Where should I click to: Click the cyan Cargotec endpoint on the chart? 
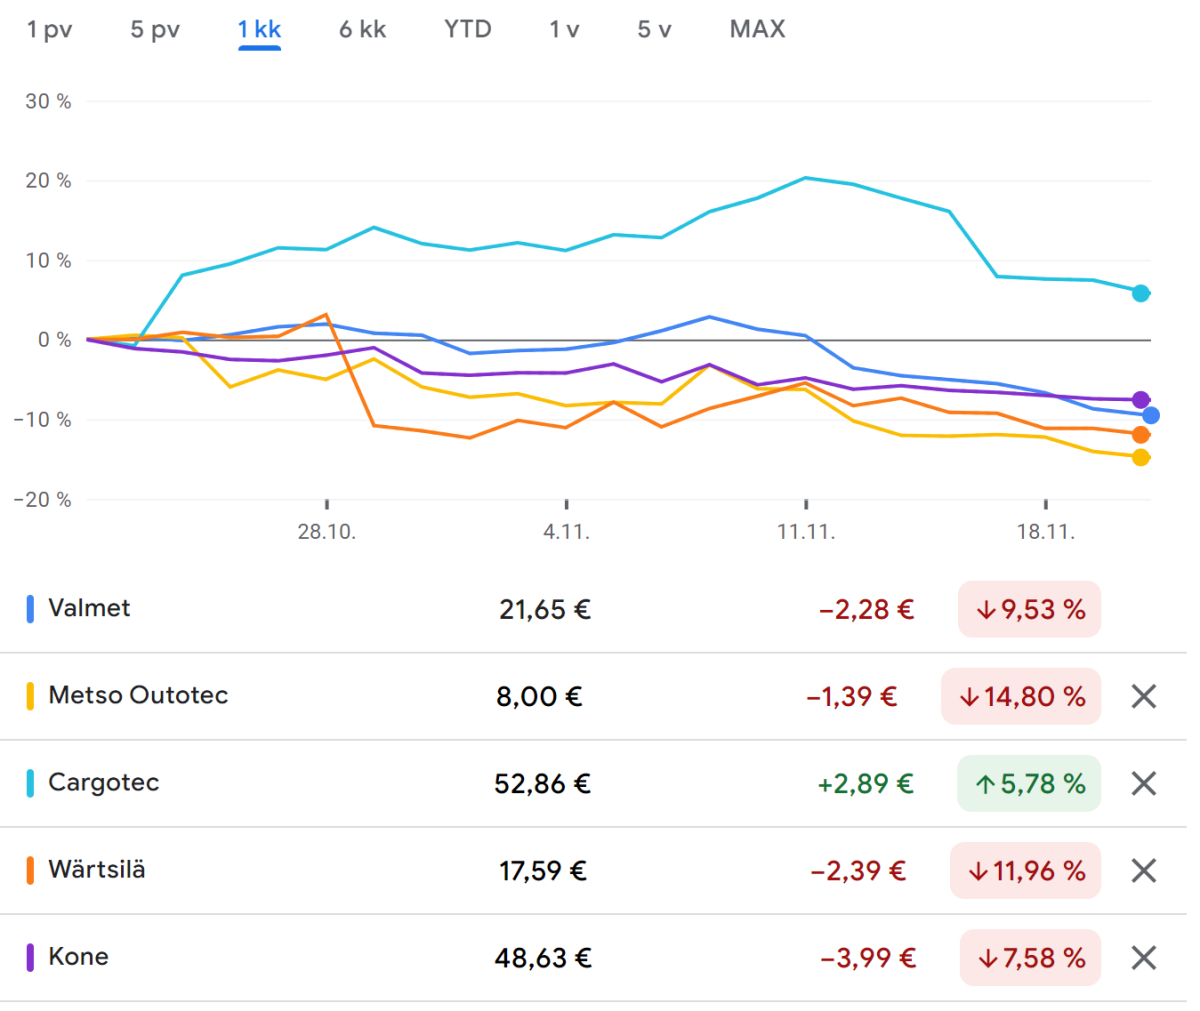coord(1141,293)
